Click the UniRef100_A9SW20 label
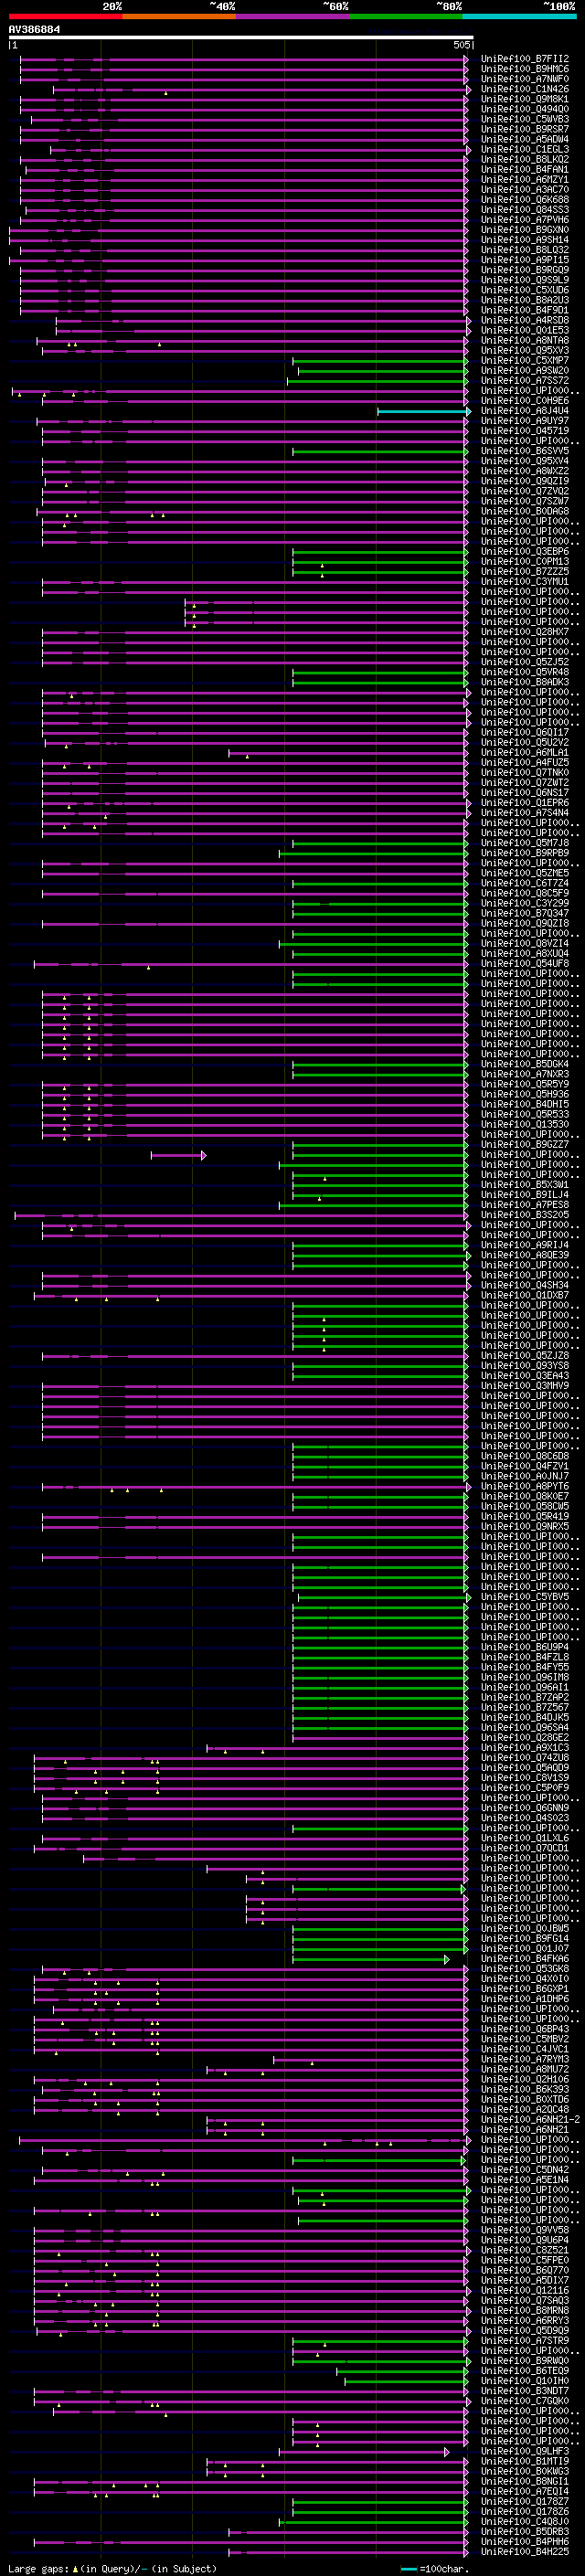This screenshot has height=2576, width=585. pyautogui.click(x=524, y=370)
